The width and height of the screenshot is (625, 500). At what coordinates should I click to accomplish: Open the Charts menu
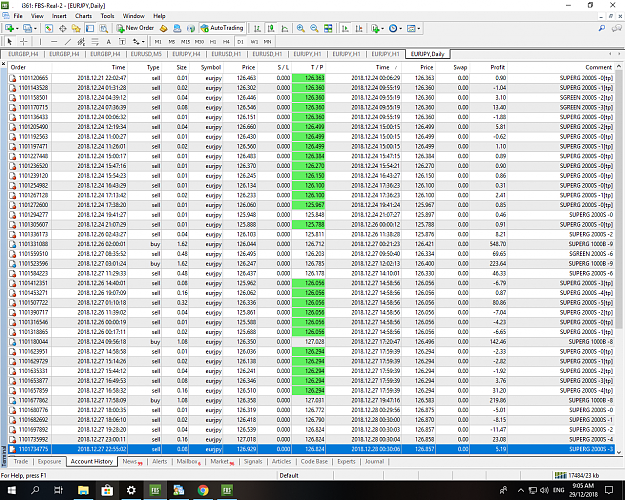pyautogui.click(x=83, y=16)
